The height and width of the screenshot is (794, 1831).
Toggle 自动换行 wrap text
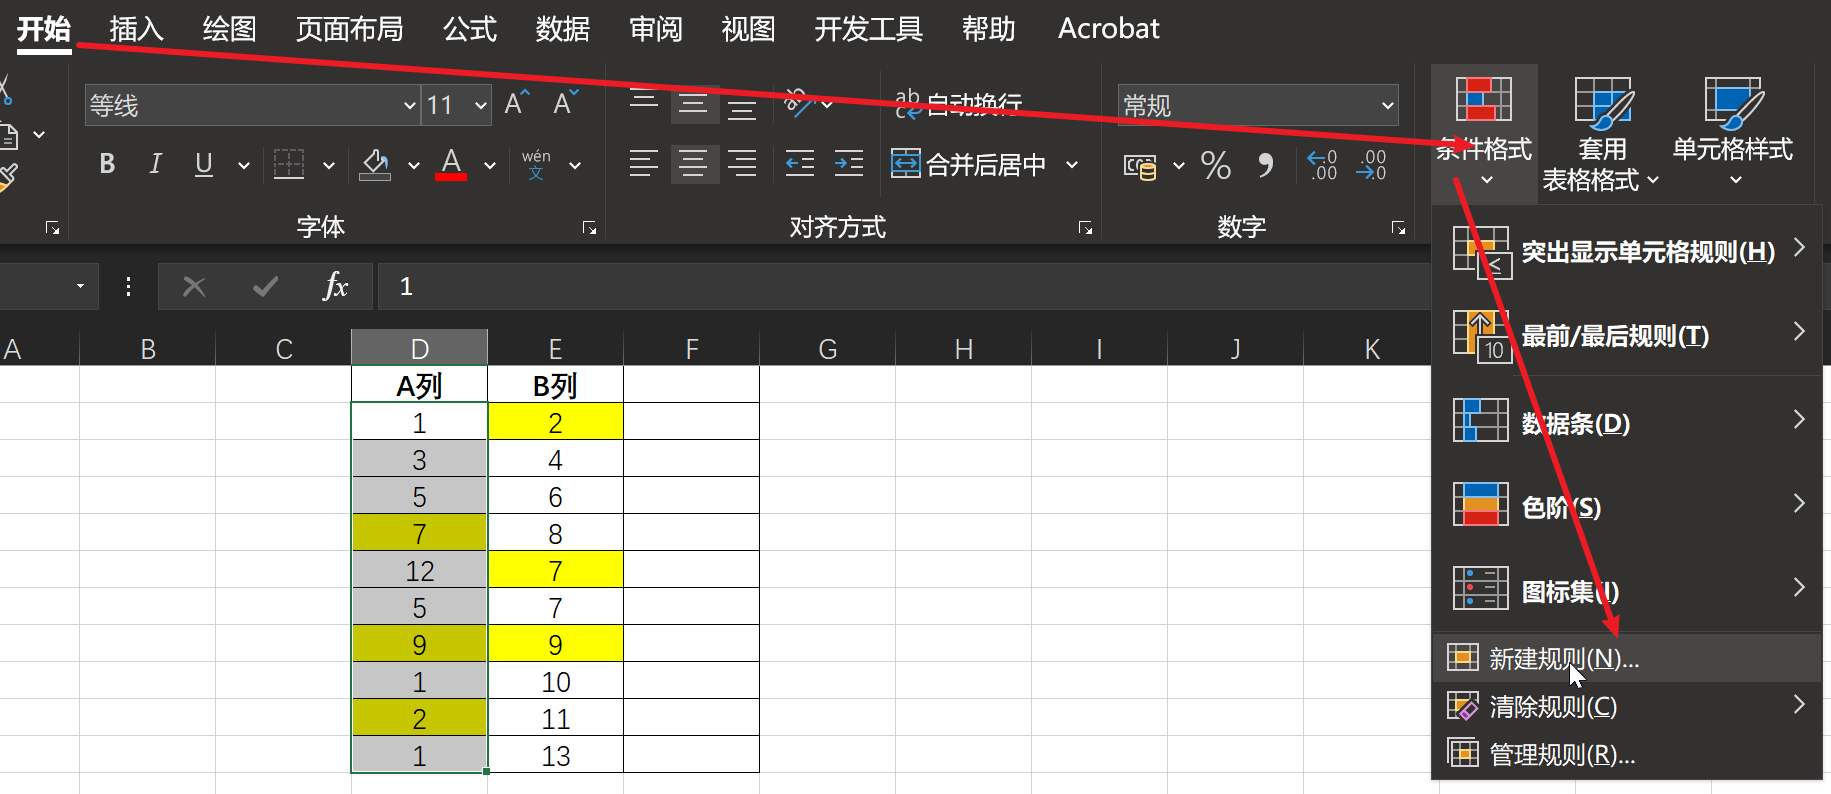click(x=958, y=104)
